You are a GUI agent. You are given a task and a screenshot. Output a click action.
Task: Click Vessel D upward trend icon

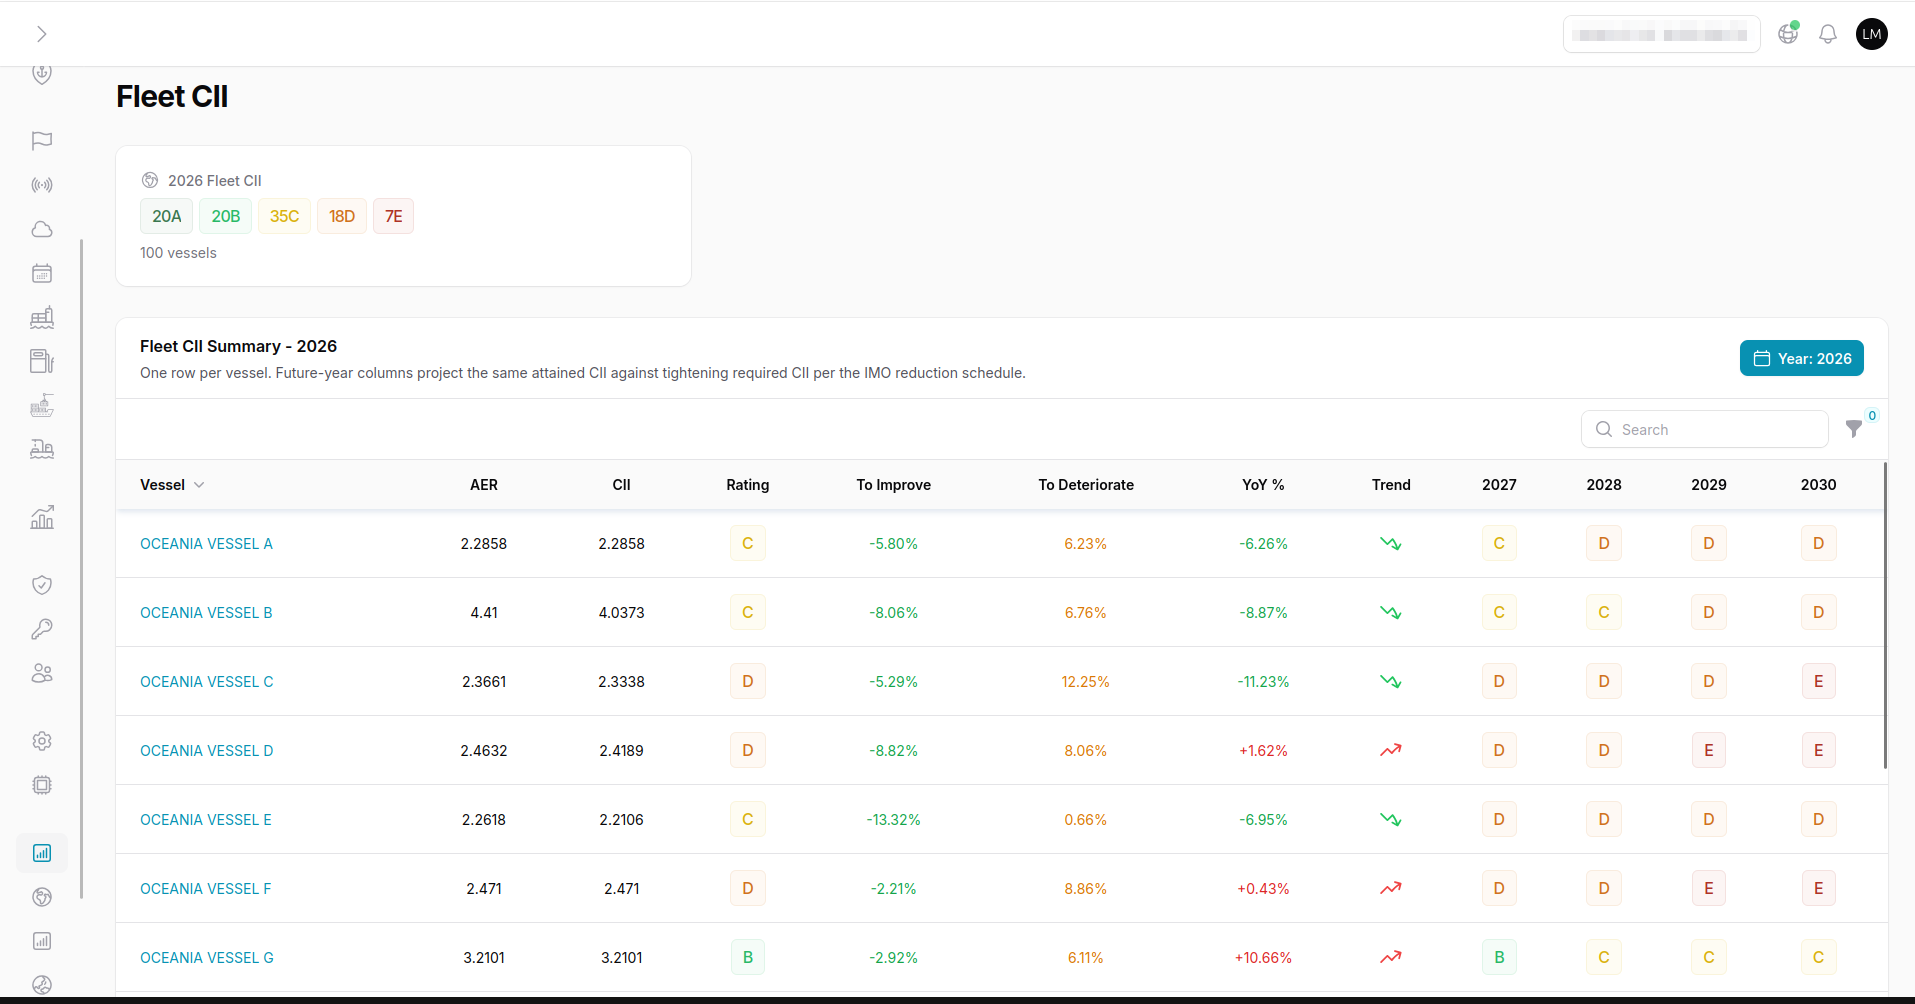point(1391,751)
